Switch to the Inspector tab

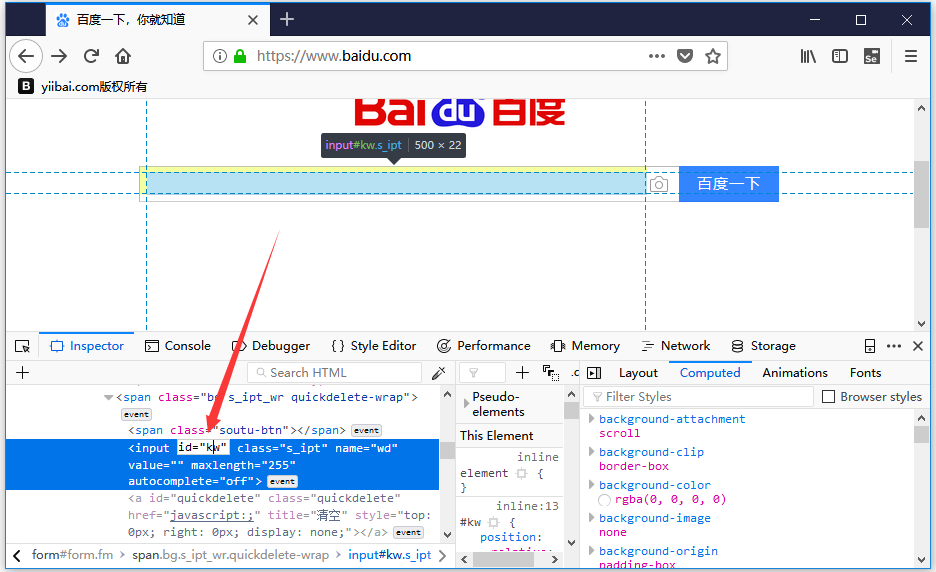click(x=87, y=346)
